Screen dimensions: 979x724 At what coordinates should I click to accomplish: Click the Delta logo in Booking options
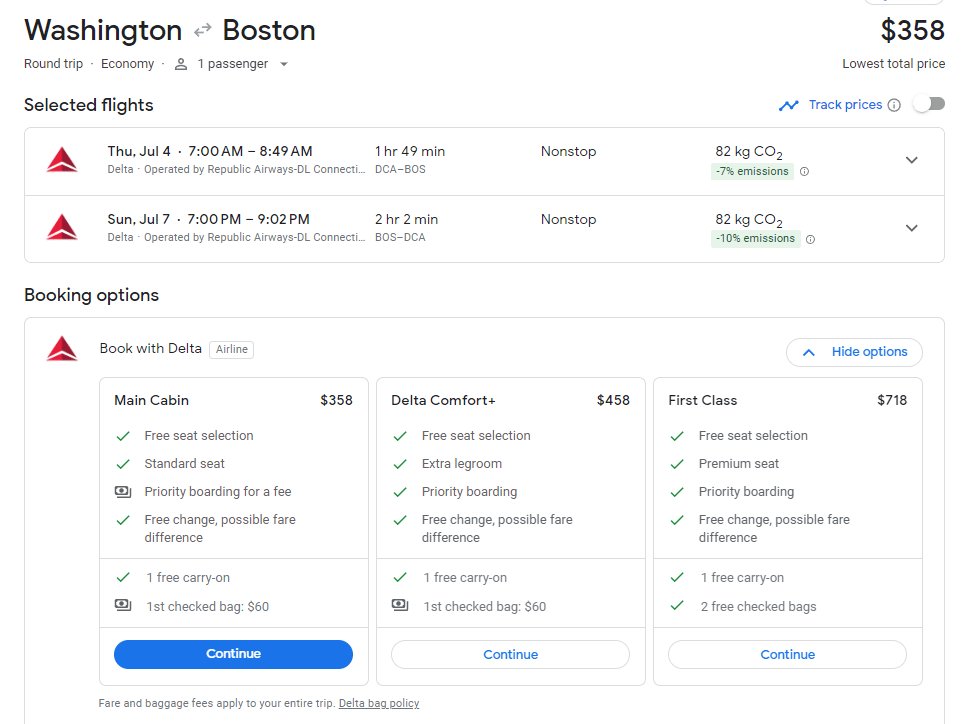[x=62, y=349]
